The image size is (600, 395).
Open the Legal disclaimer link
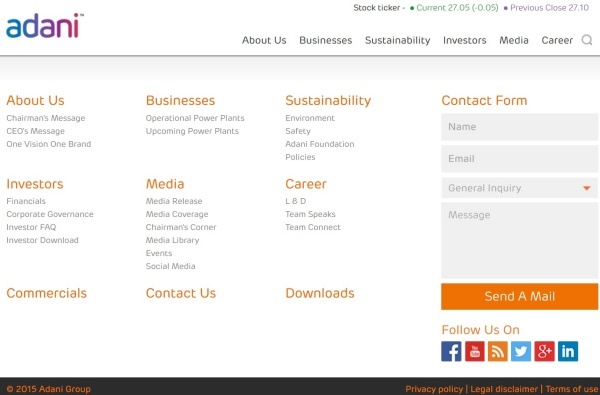pyautogui.click(x=504, y=389)
